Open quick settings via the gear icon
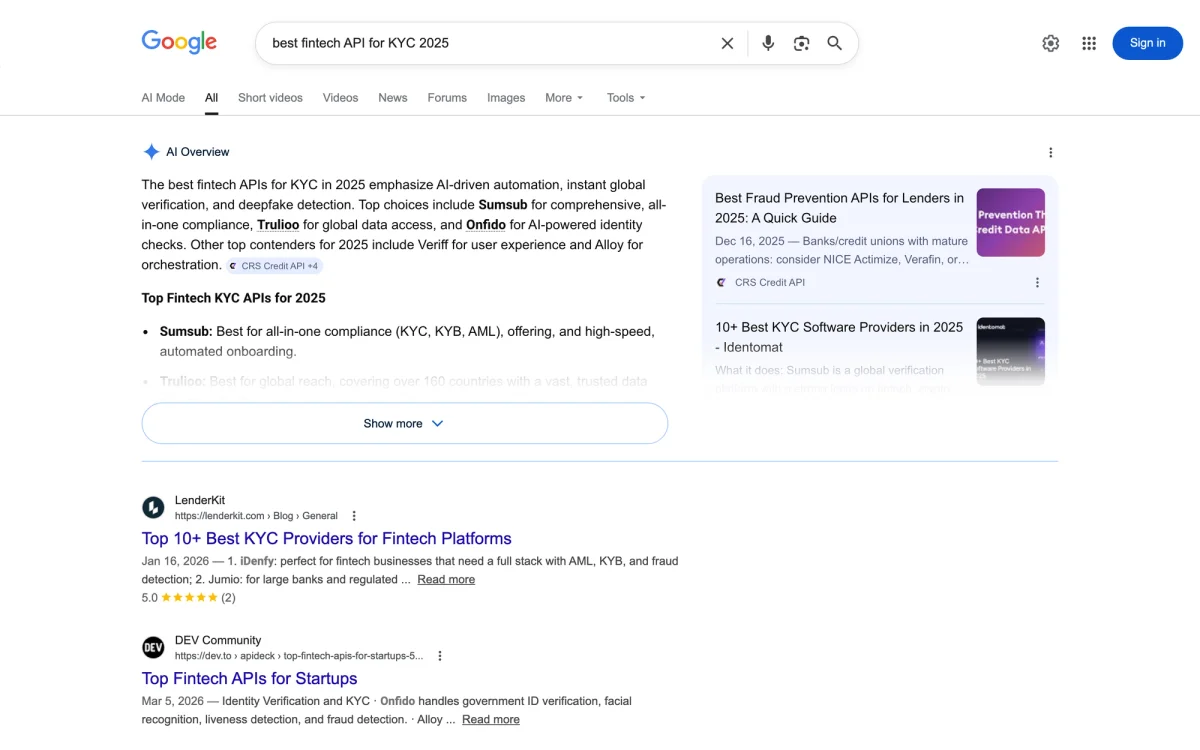The height and width of the screenshot is (750, 1200). pos(1050,43)
